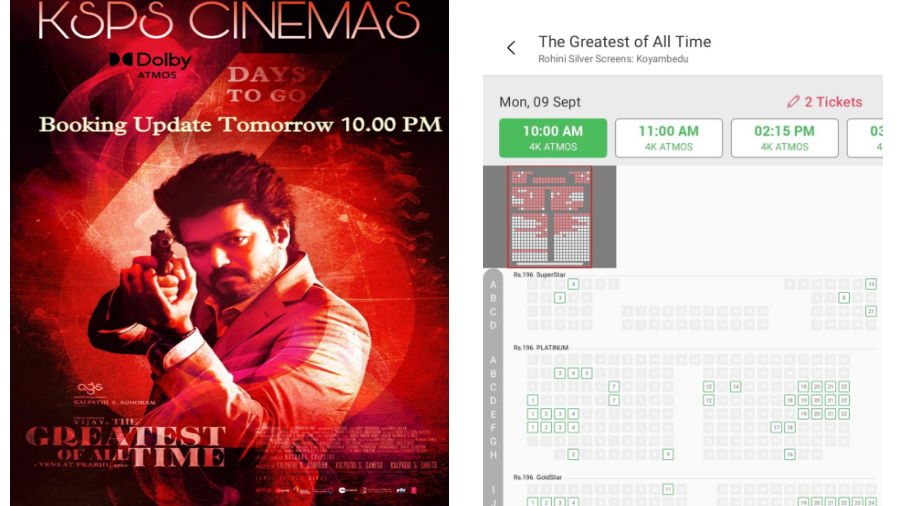
Task: Choose SuperStar row C seat 21
Action: 871,312
